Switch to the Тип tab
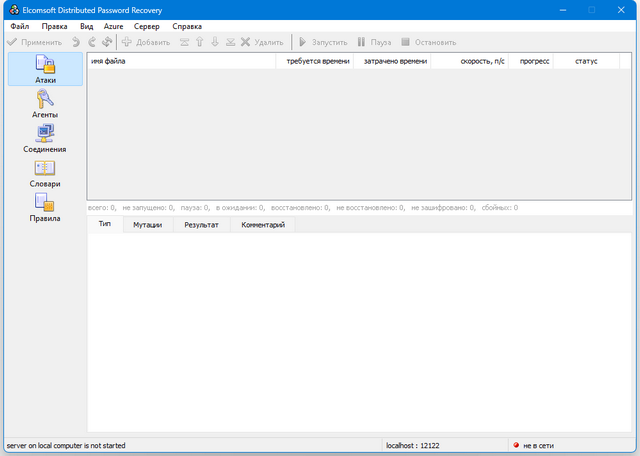 (105, 224)
